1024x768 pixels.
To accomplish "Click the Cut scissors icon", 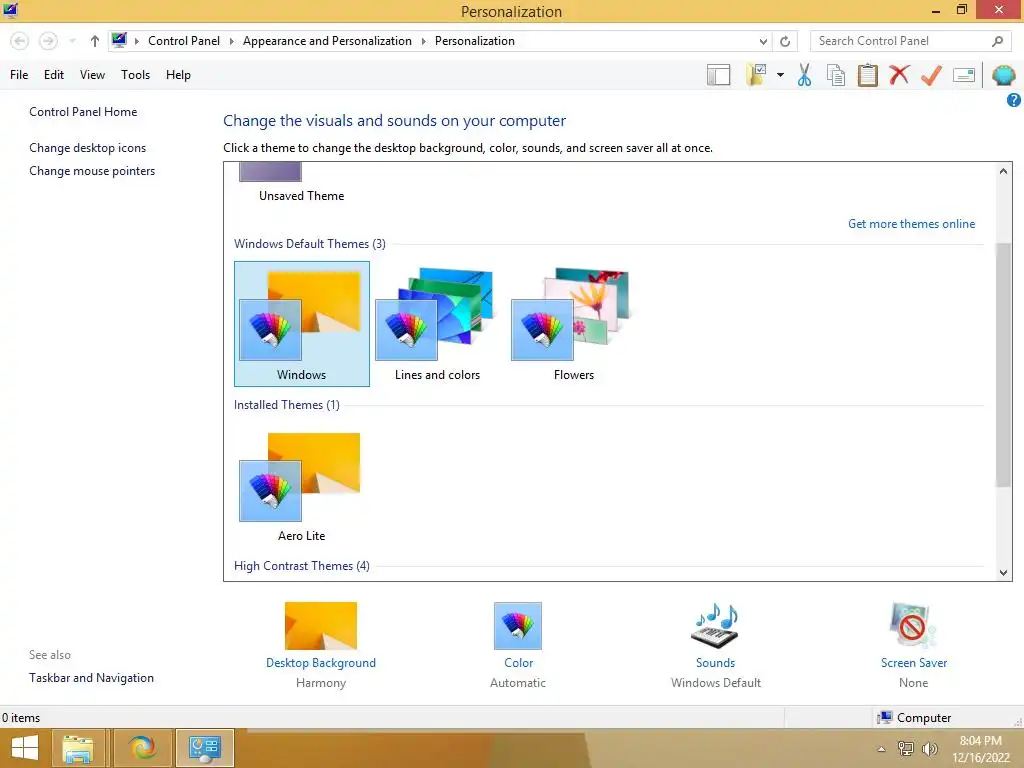I will click(x=805, y=75).
